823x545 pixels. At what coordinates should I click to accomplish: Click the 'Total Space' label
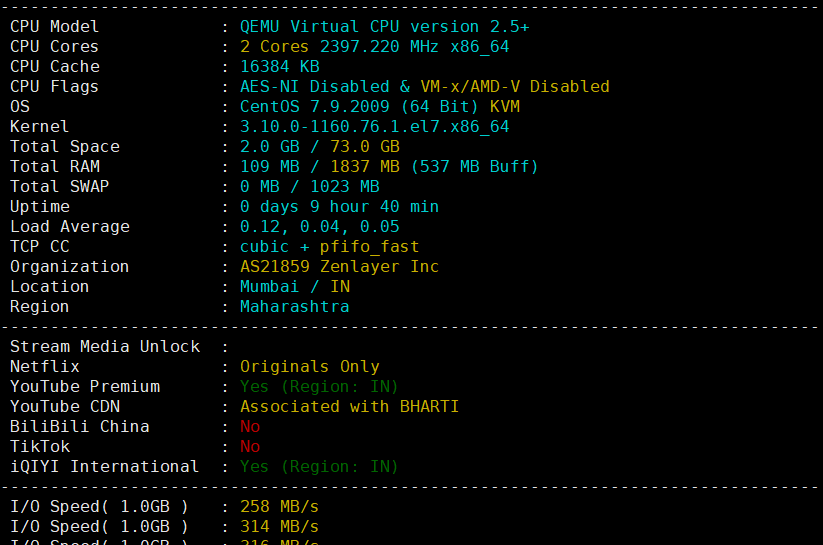(65, 146)
